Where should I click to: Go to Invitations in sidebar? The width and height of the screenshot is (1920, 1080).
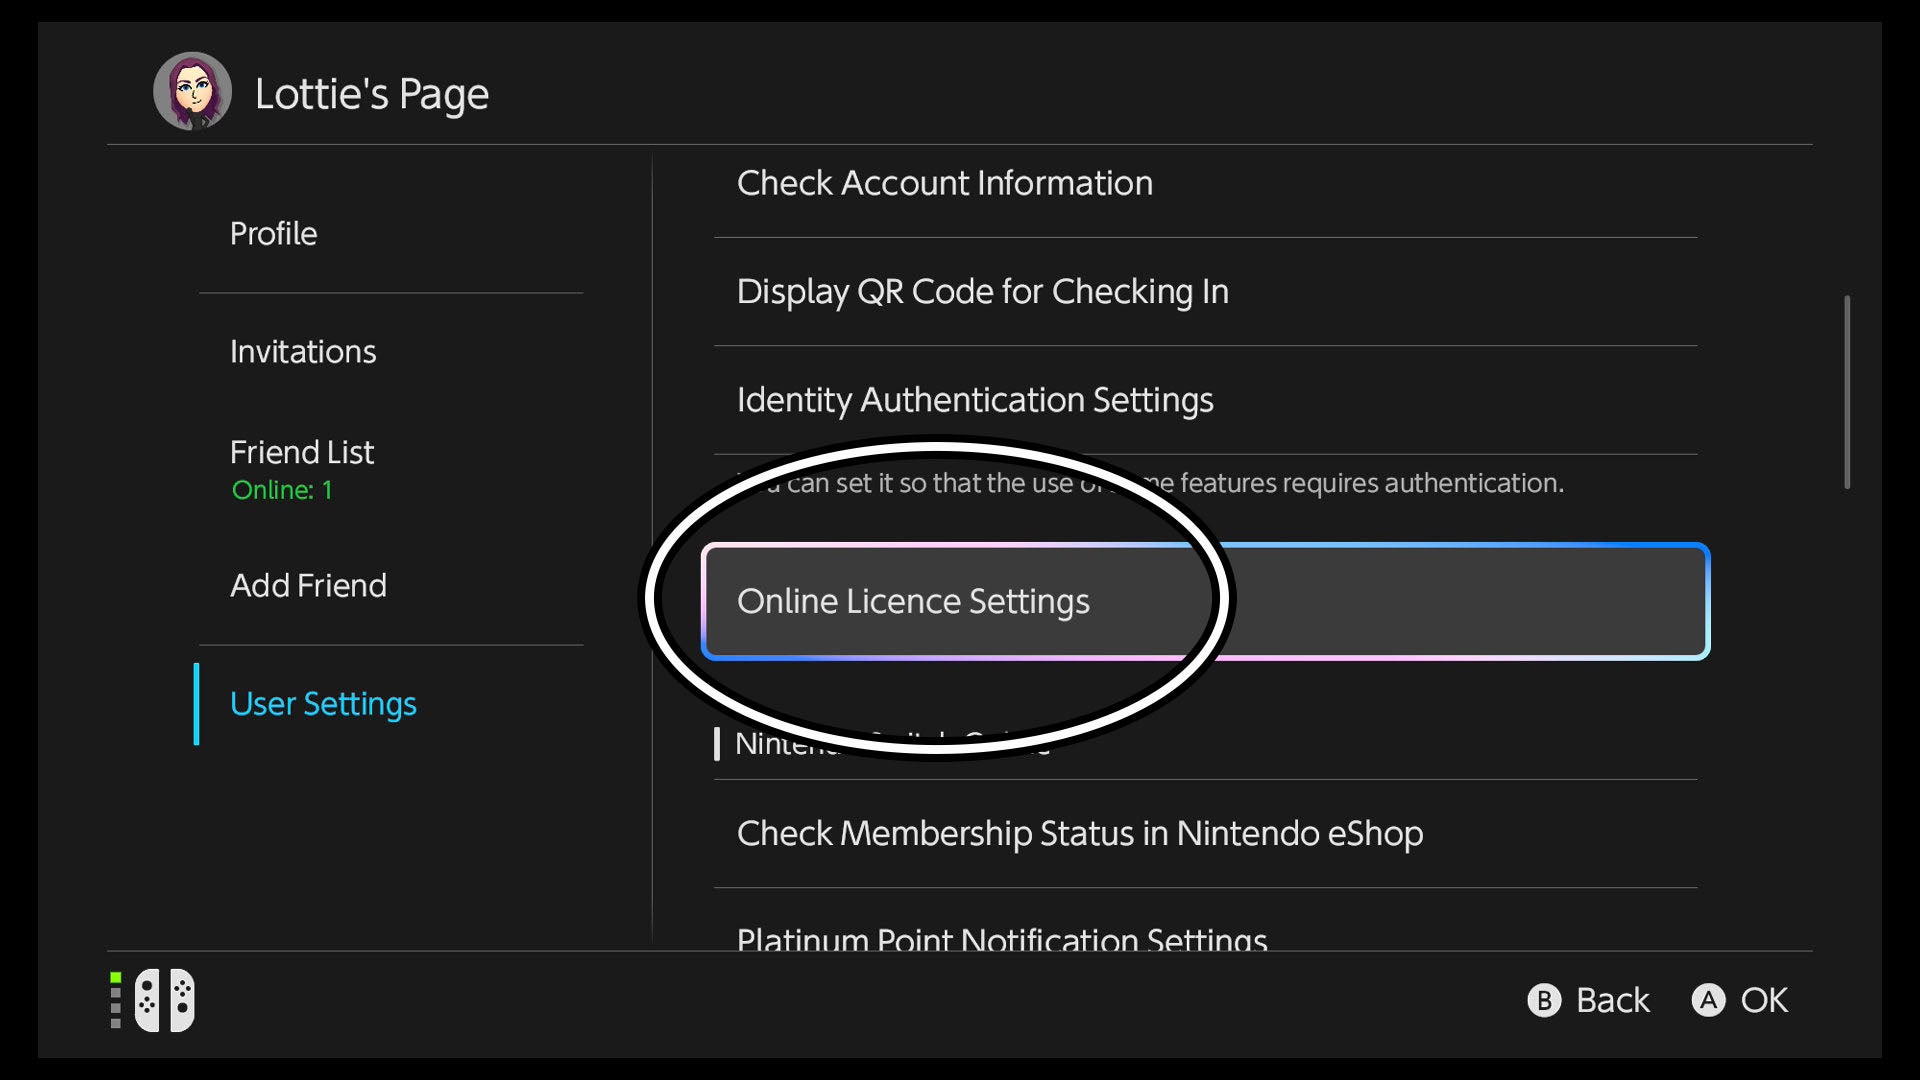pyautogui.click(x=303, y=352)
